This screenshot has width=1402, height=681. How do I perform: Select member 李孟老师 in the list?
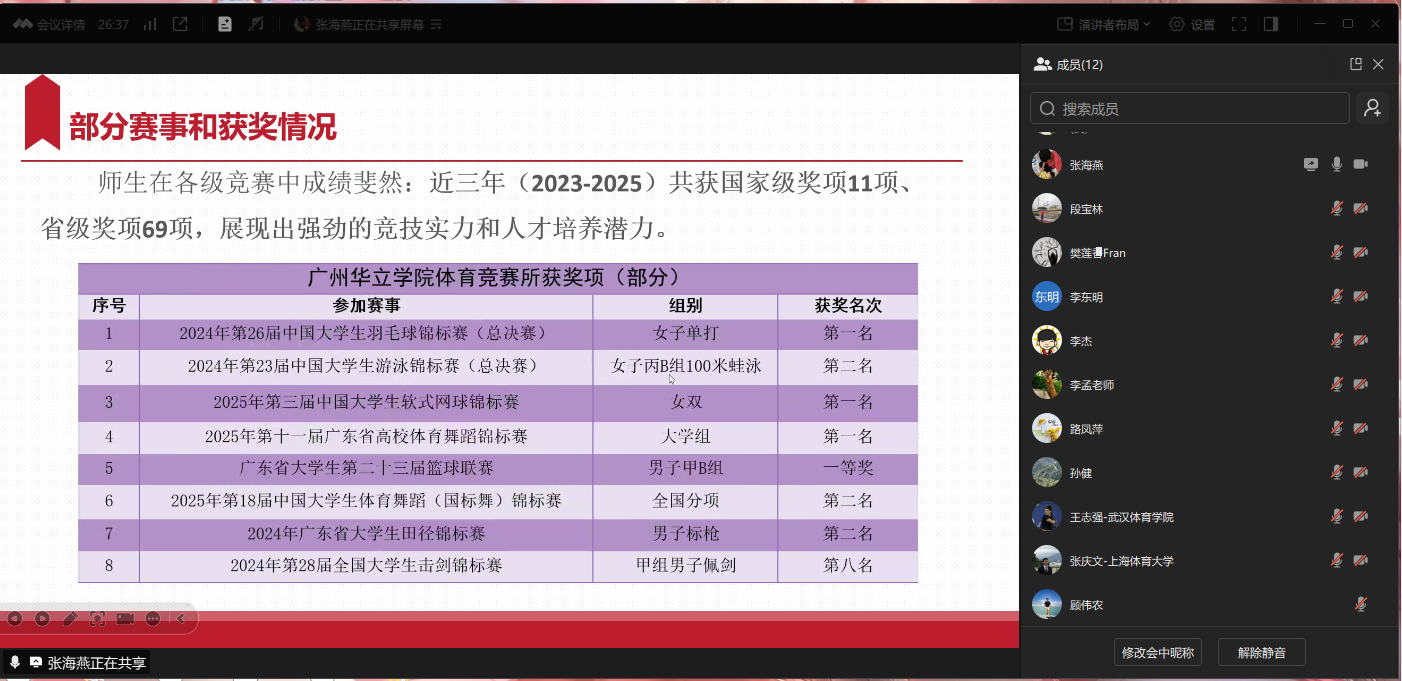(1209, 384)
